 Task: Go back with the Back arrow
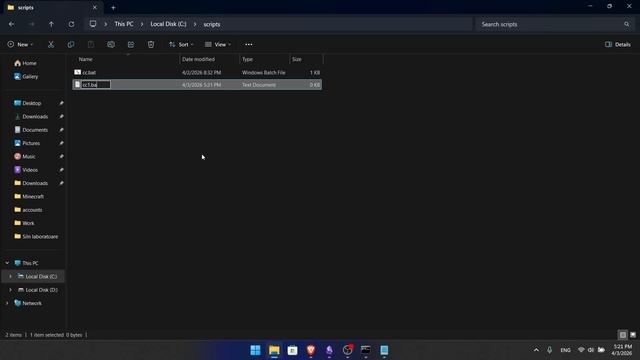coord(11,24)
